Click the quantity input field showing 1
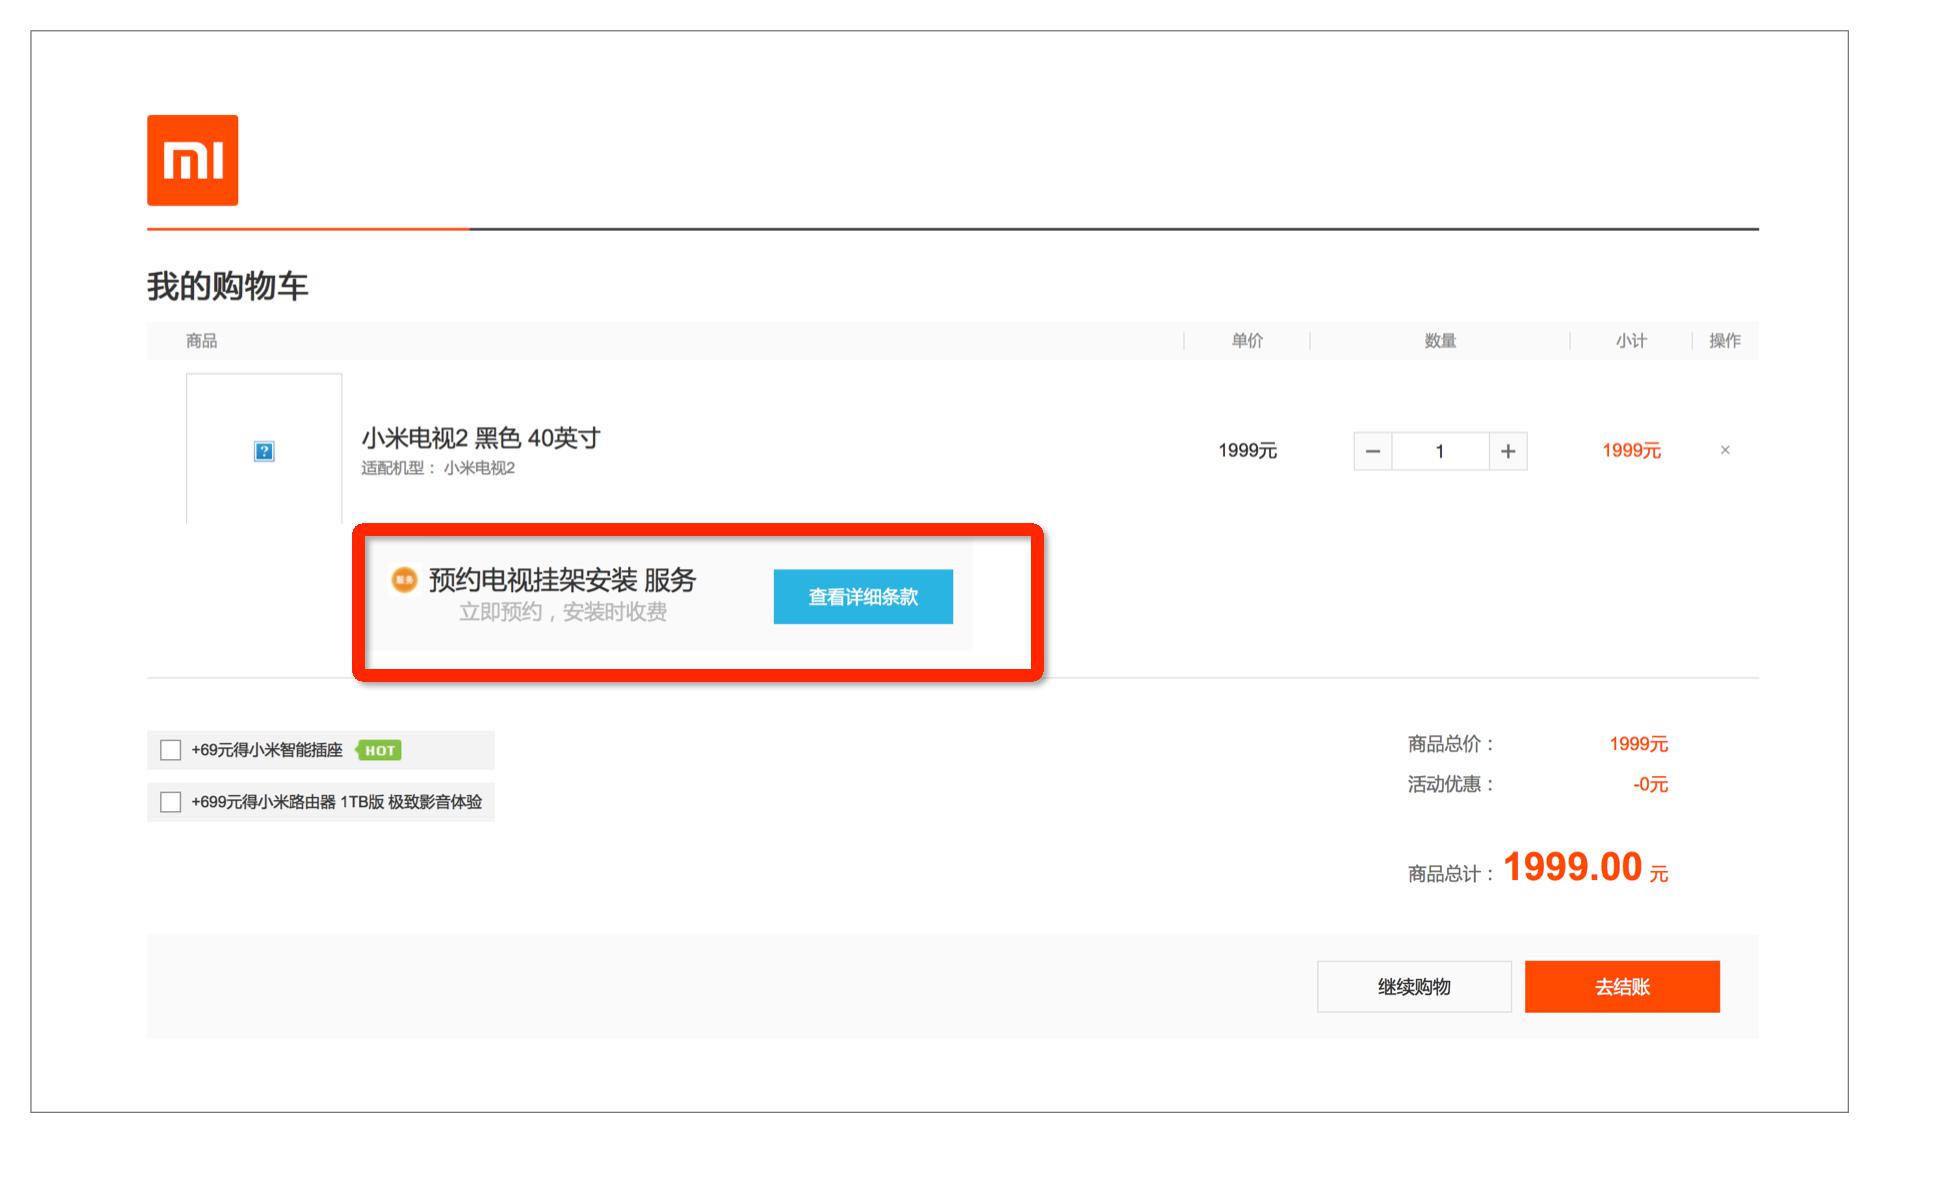The image size is (1934, 1178). [x=1439, y=451]
